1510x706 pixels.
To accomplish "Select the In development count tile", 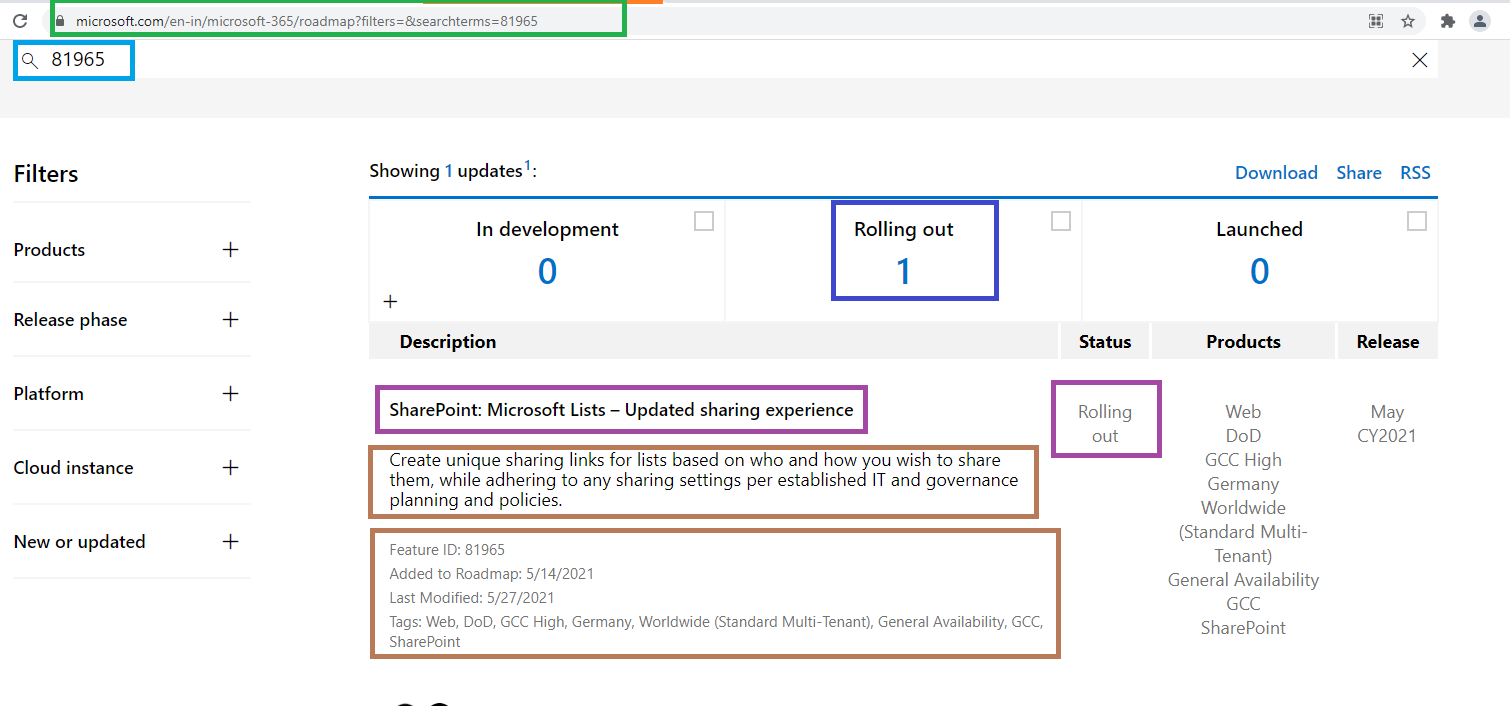I will tap(547, 260).
